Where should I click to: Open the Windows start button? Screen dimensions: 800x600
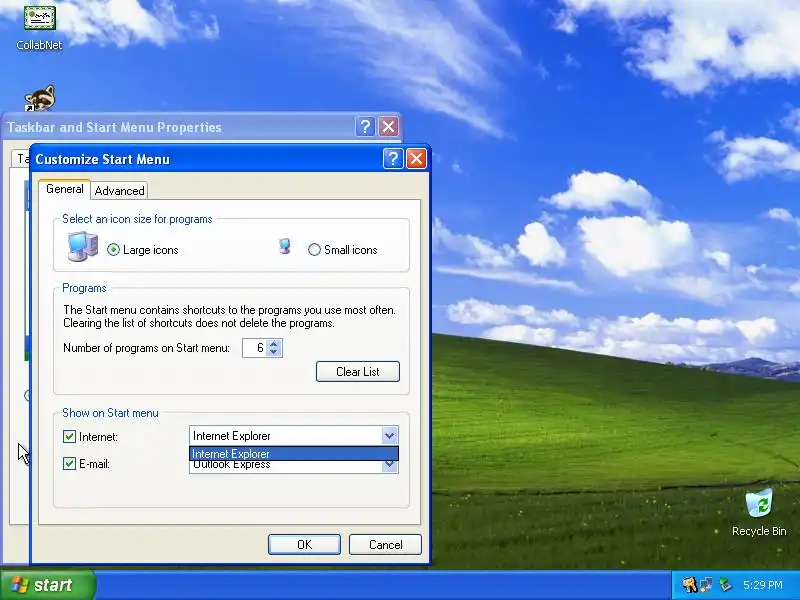click(x=47, y=585)
